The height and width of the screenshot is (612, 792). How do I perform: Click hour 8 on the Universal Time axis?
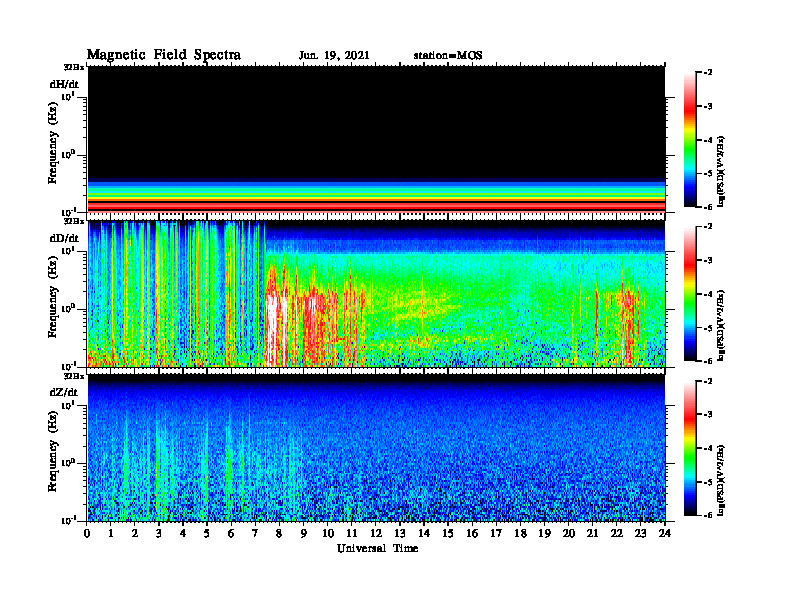coord(279,533)
